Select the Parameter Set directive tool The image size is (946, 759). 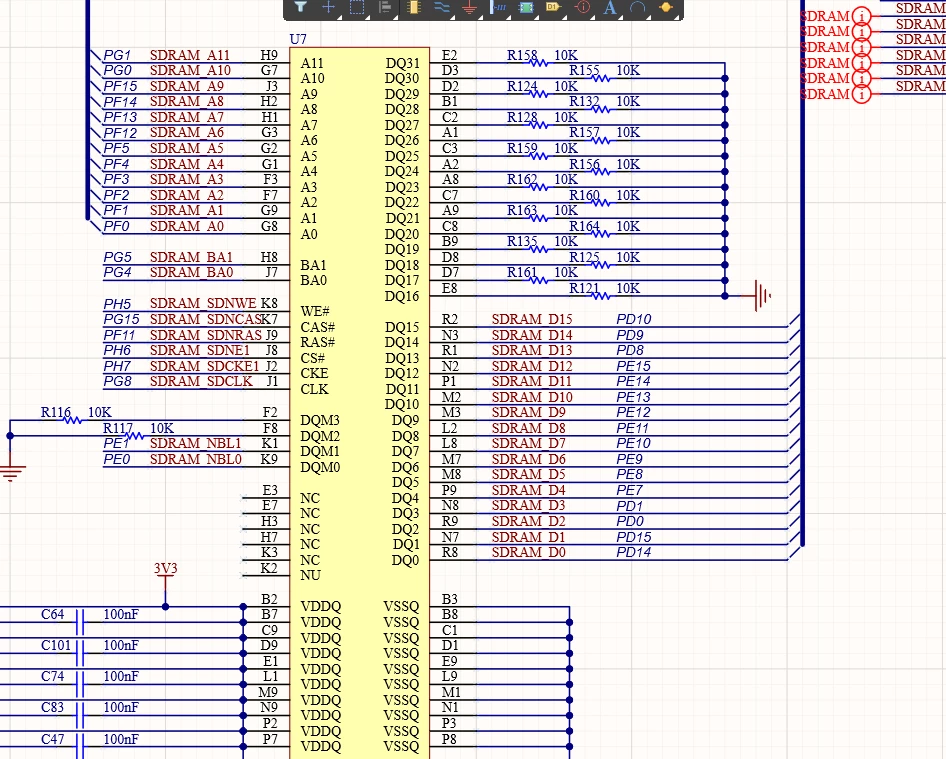(583, 7)
